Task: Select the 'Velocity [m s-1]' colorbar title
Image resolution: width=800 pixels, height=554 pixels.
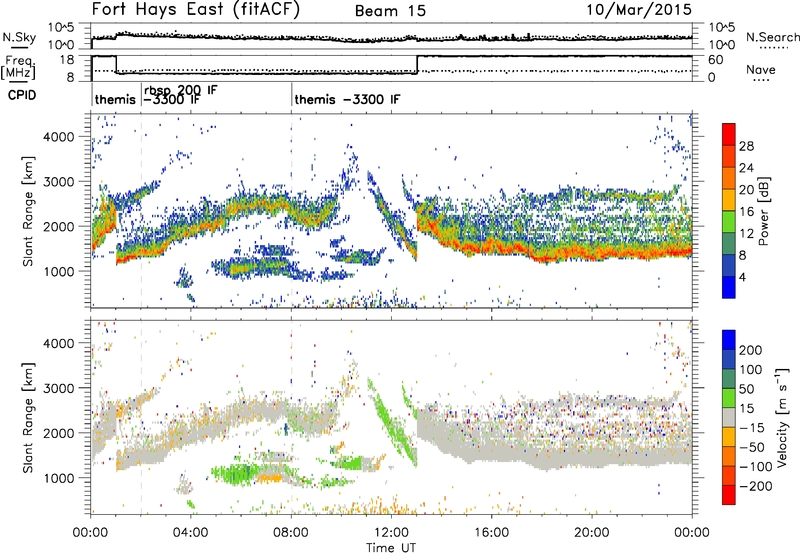Action: [782, 418]
